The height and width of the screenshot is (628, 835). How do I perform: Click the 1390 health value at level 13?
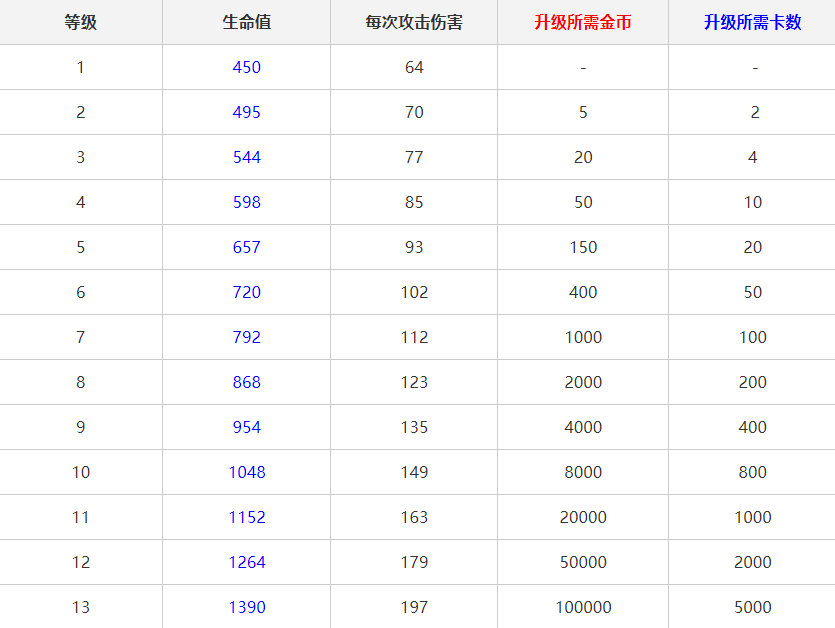tap(246, 607)
